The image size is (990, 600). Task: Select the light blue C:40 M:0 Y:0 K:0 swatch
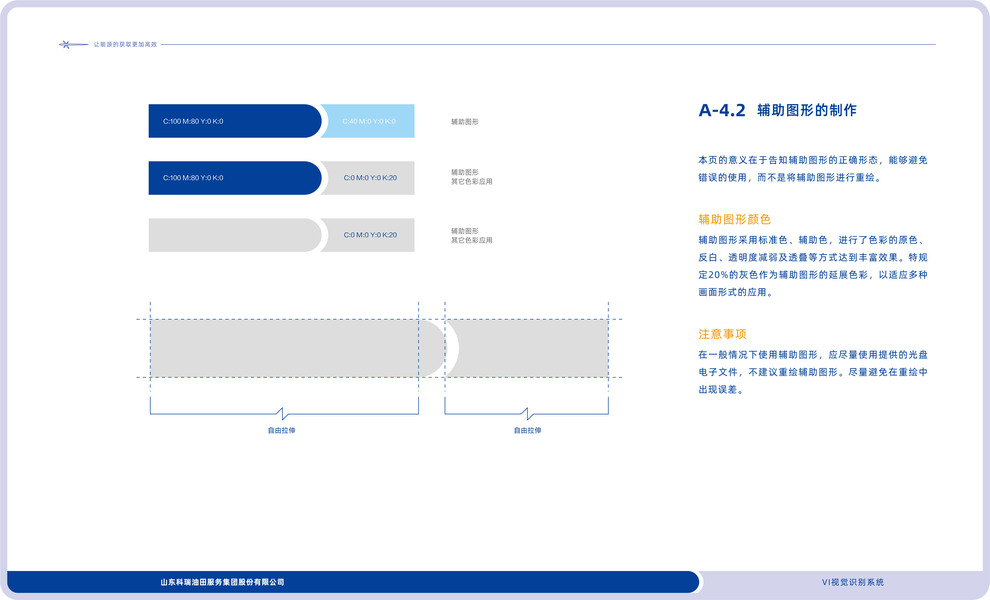tap(369, 121)
